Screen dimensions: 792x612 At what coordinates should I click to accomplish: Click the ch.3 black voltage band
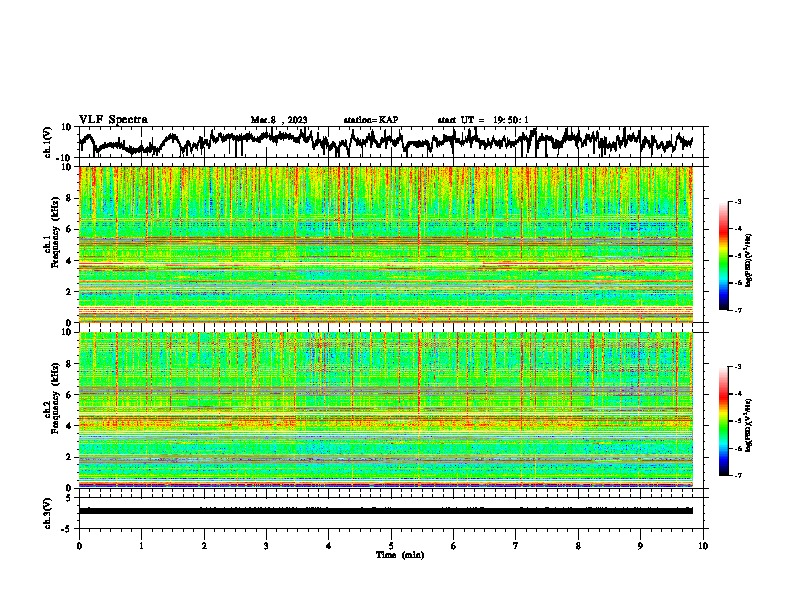coord(385,511)
